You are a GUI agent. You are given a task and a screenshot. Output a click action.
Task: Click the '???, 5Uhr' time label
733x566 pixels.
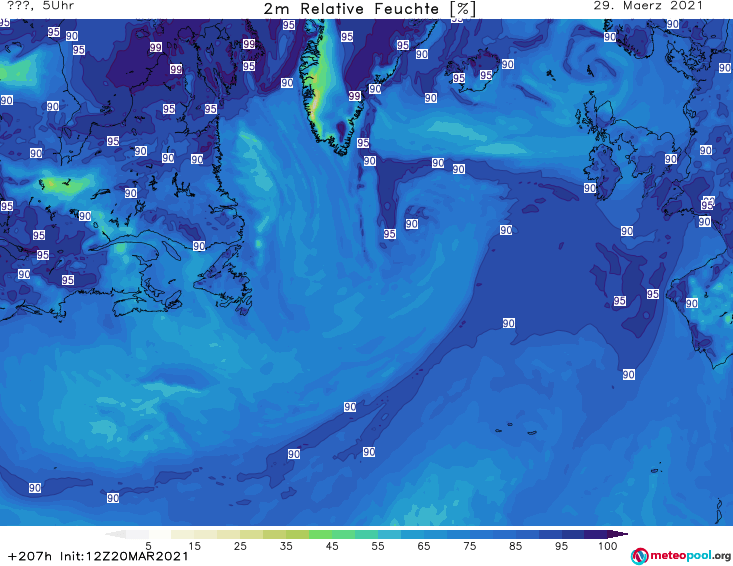pyautogui.click(x=41, y=6)
